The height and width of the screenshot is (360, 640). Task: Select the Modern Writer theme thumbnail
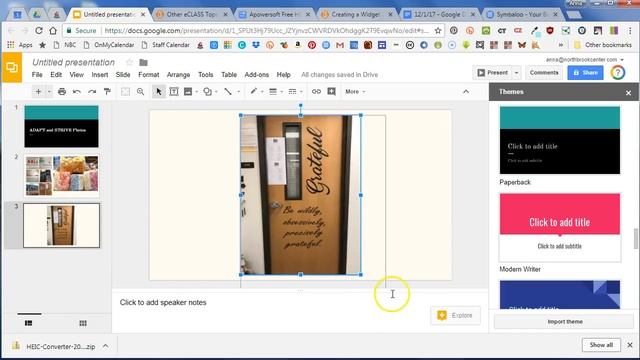coord(560,227)
